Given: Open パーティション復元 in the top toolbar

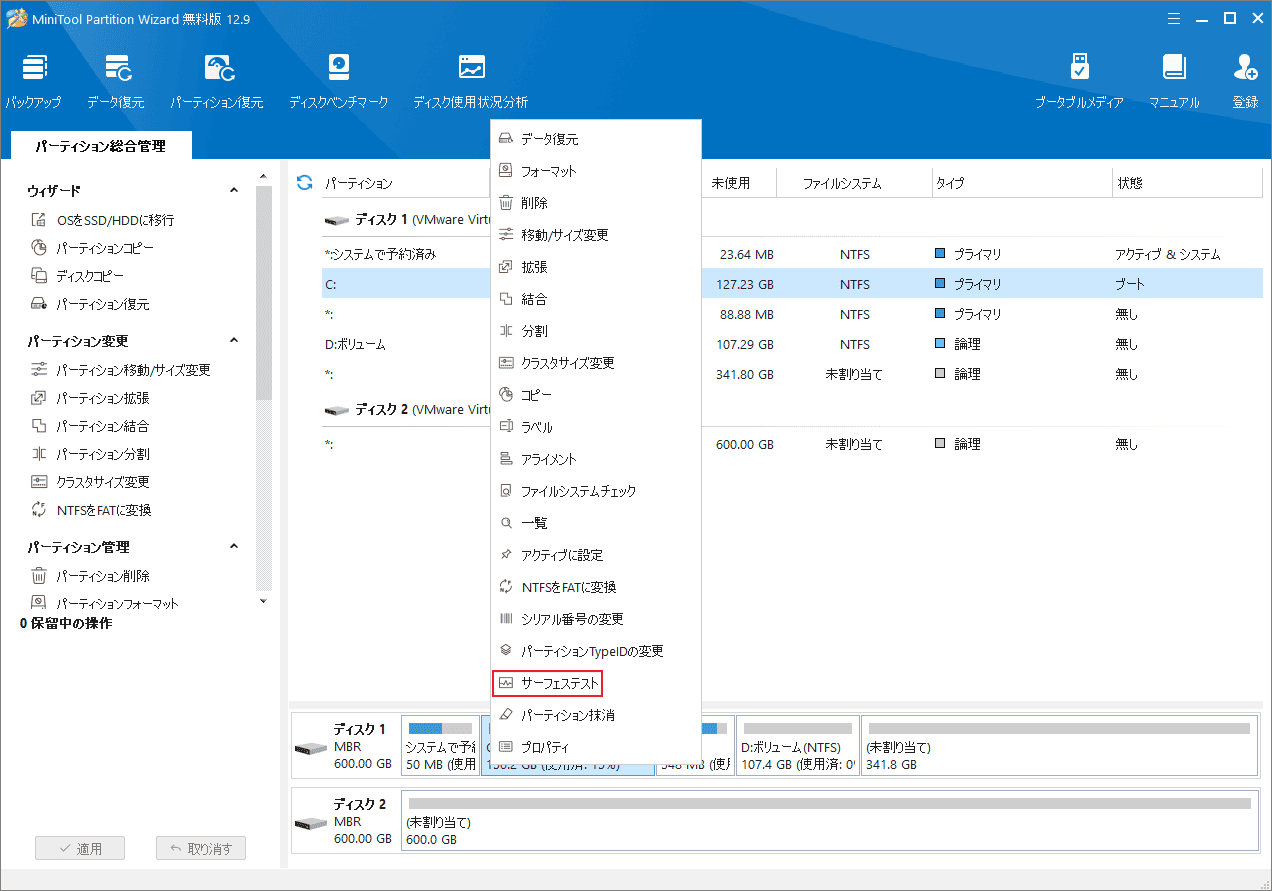Looking at the screenshot, I should coord(217,81).
